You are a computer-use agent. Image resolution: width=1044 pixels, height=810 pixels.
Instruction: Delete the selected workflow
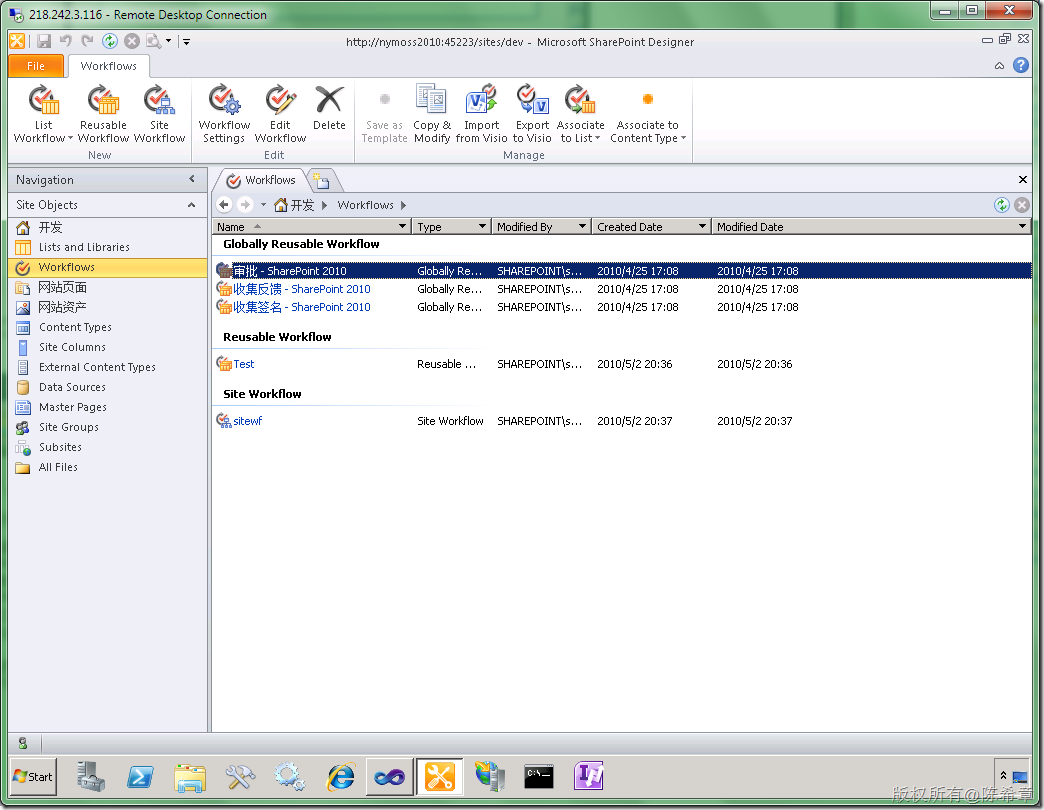click(x=329, y=108)
